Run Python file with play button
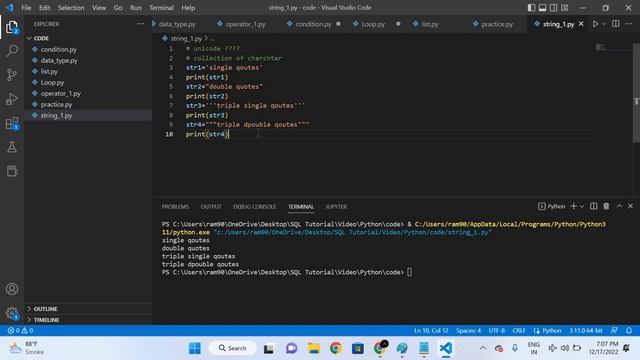This screenshot has width=640, height=360. point(596,24)
